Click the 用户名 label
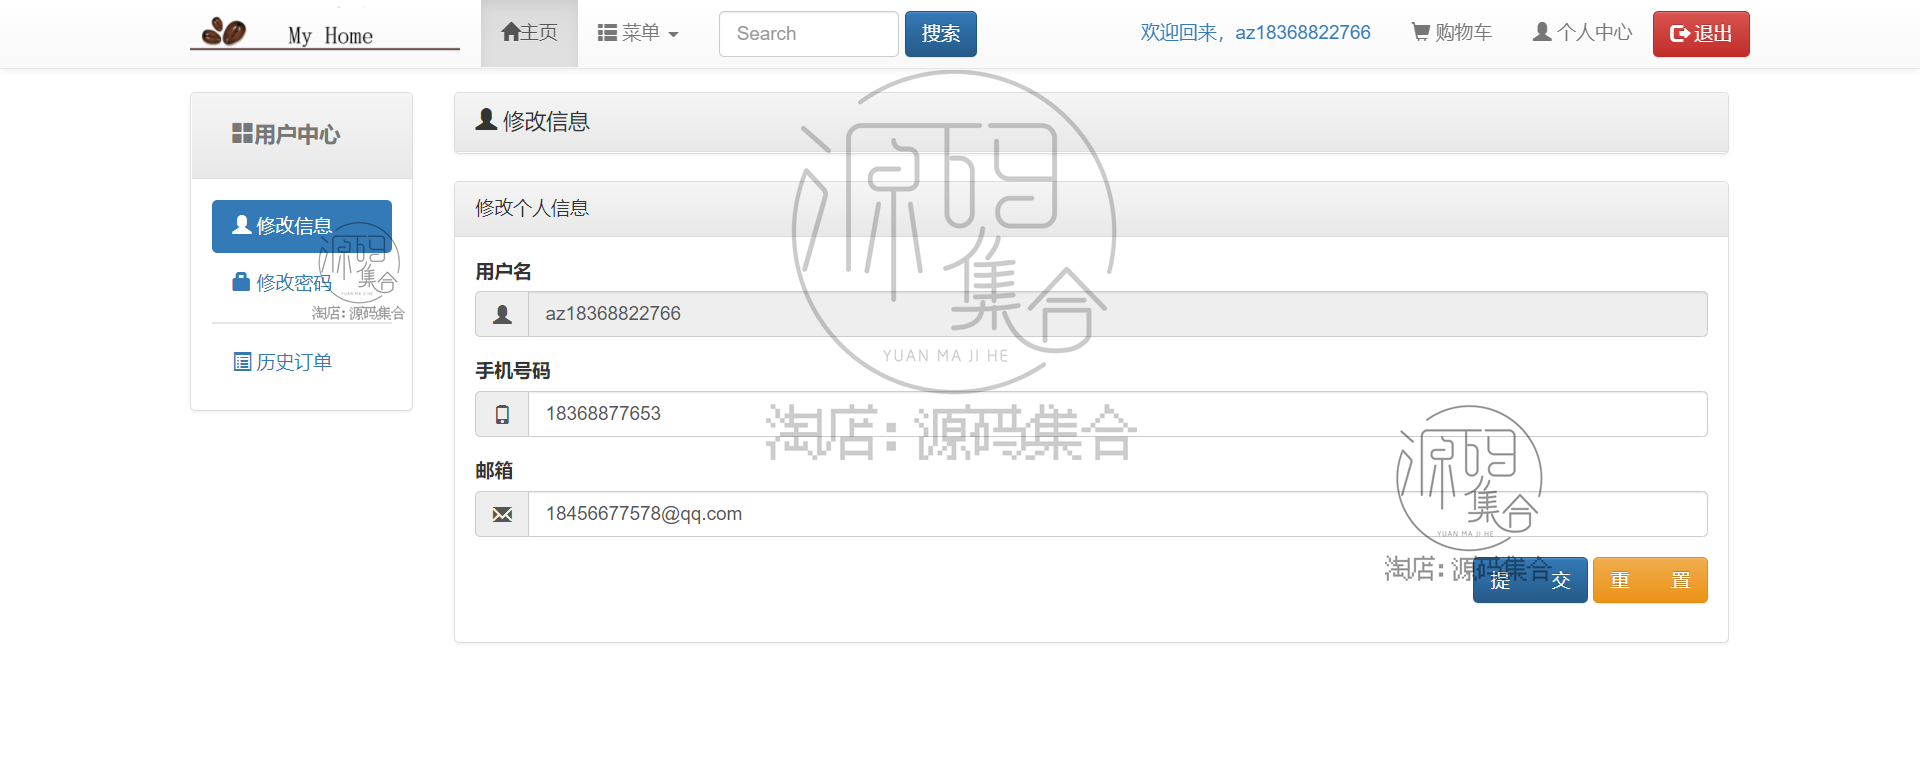This screenshot has height=781, width=1920. pos(503,272)
